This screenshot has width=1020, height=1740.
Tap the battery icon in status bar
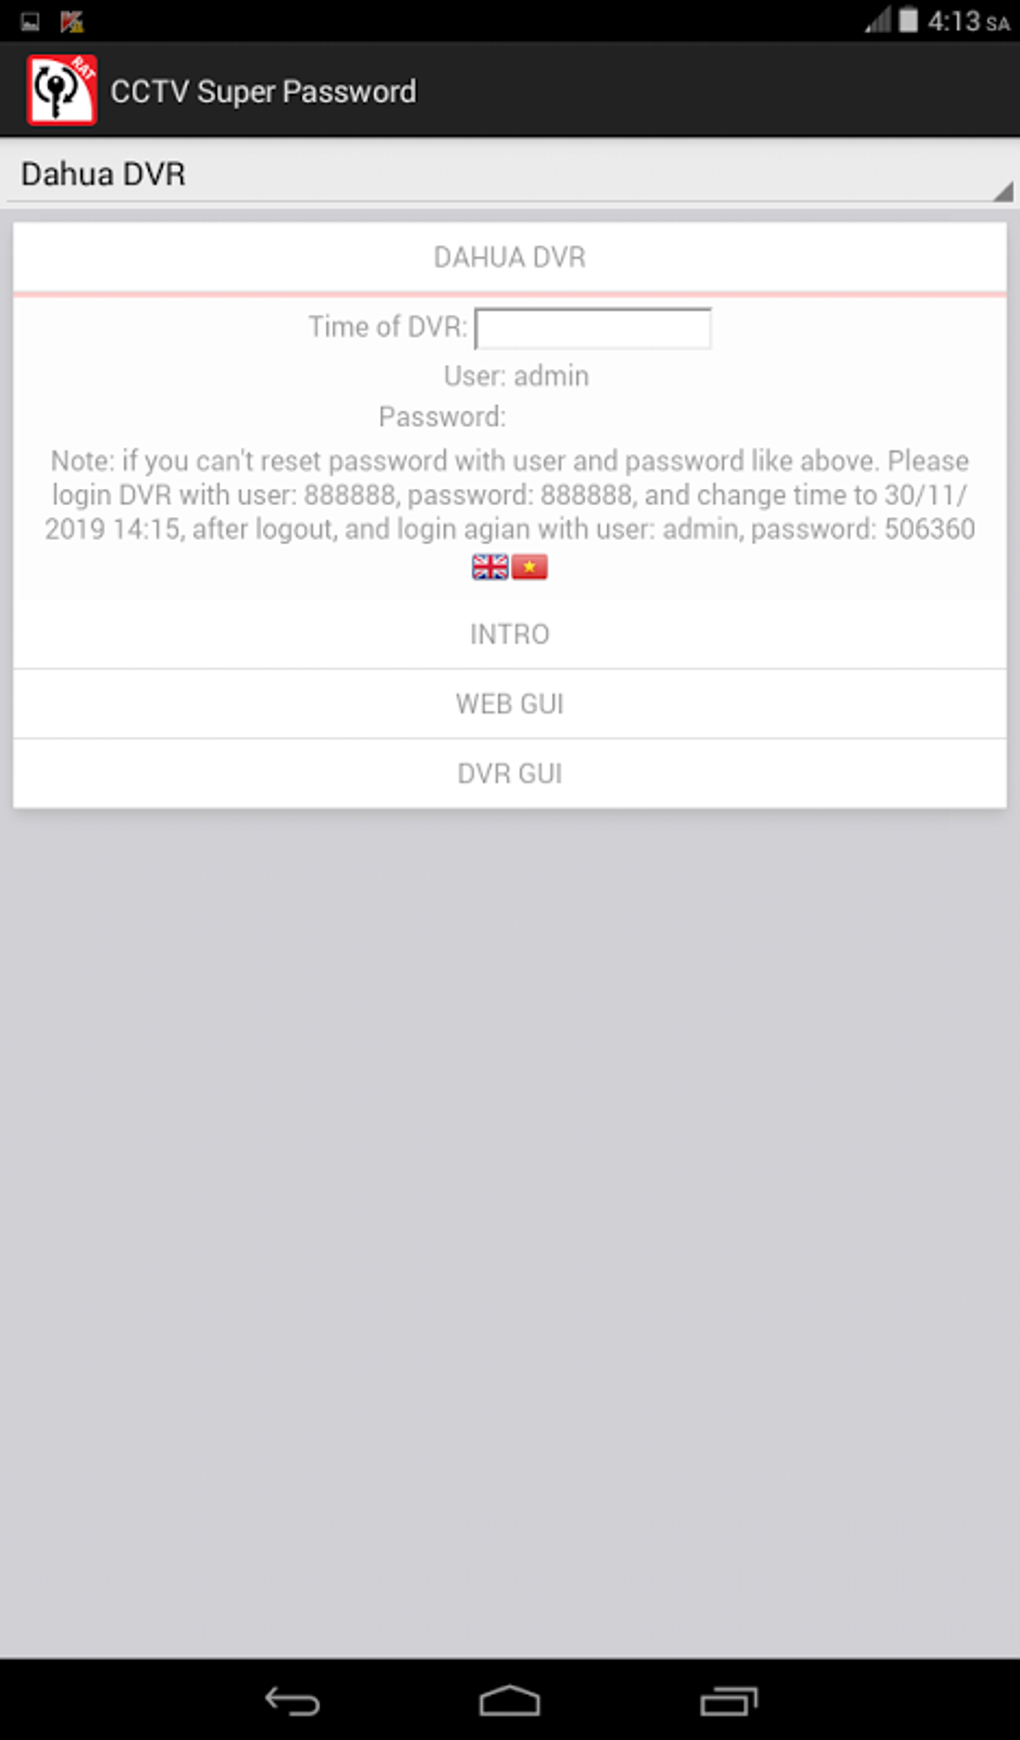coord(908,20)
